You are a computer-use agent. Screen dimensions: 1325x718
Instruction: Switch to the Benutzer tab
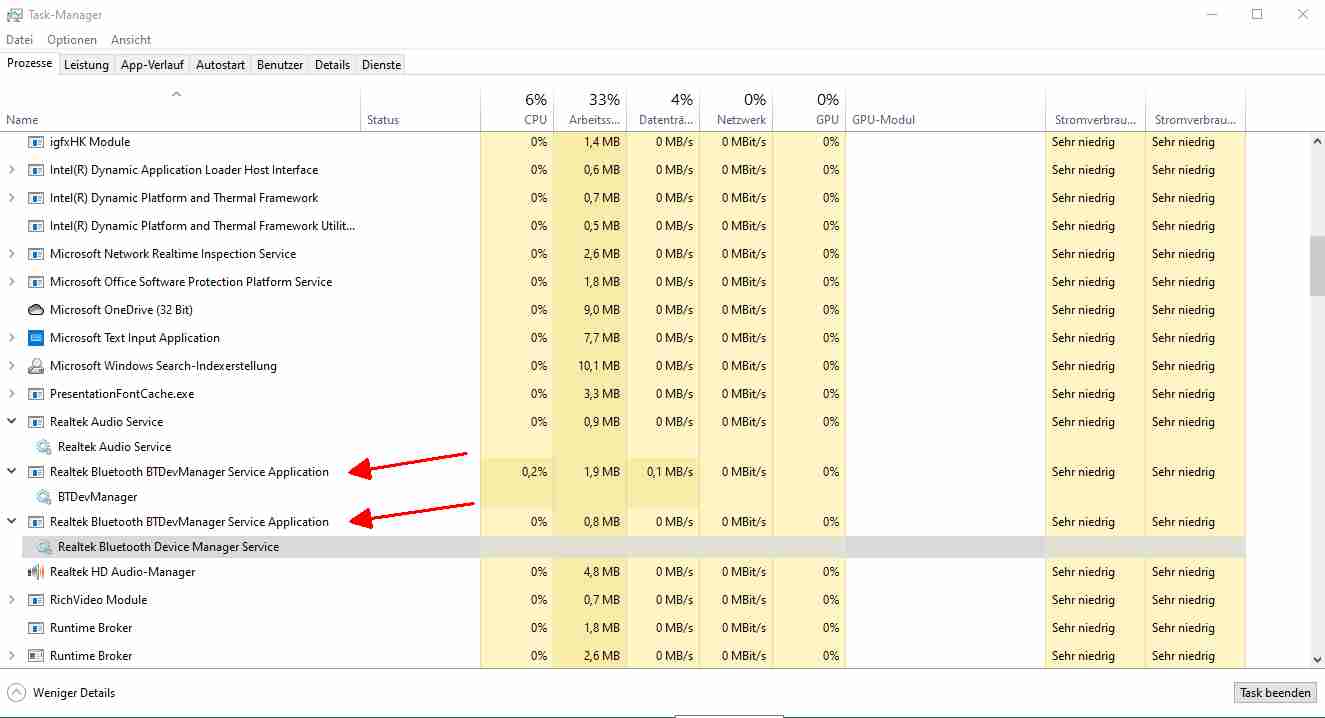point(280,65)
